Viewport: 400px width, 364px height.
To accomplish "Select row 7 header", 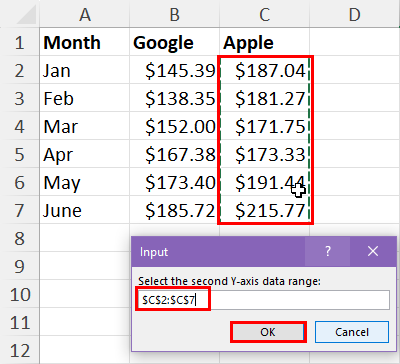I will [x=20, y=211].
